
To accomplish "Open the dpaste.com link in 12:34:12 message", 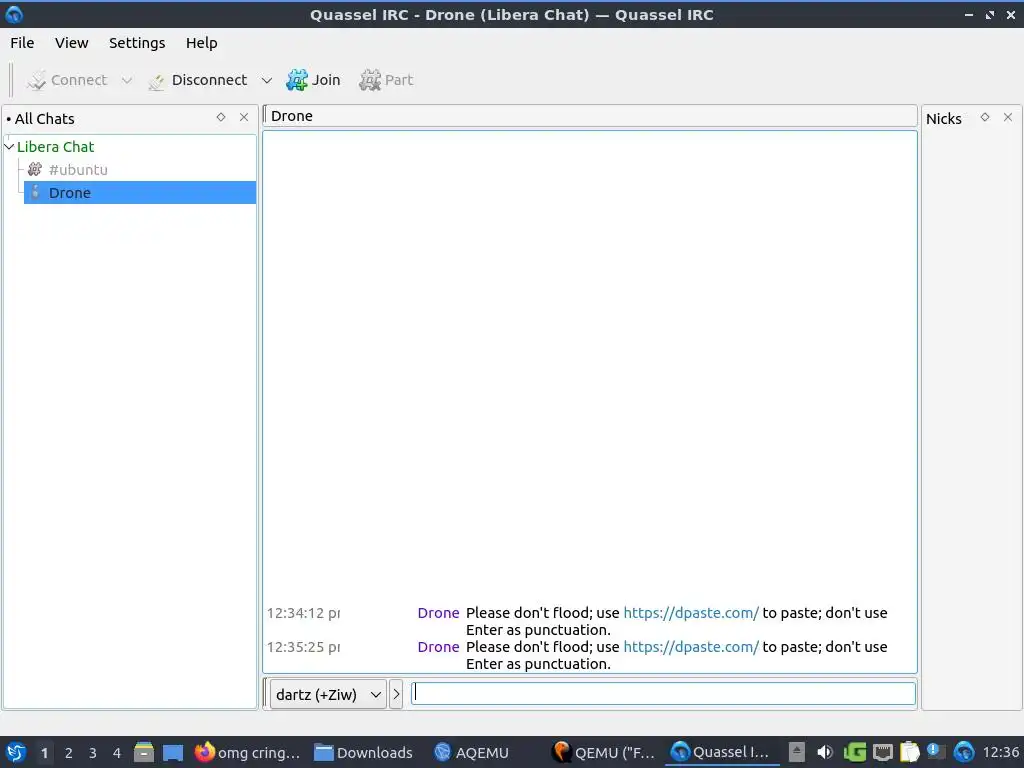I will [x=691, y=613].
